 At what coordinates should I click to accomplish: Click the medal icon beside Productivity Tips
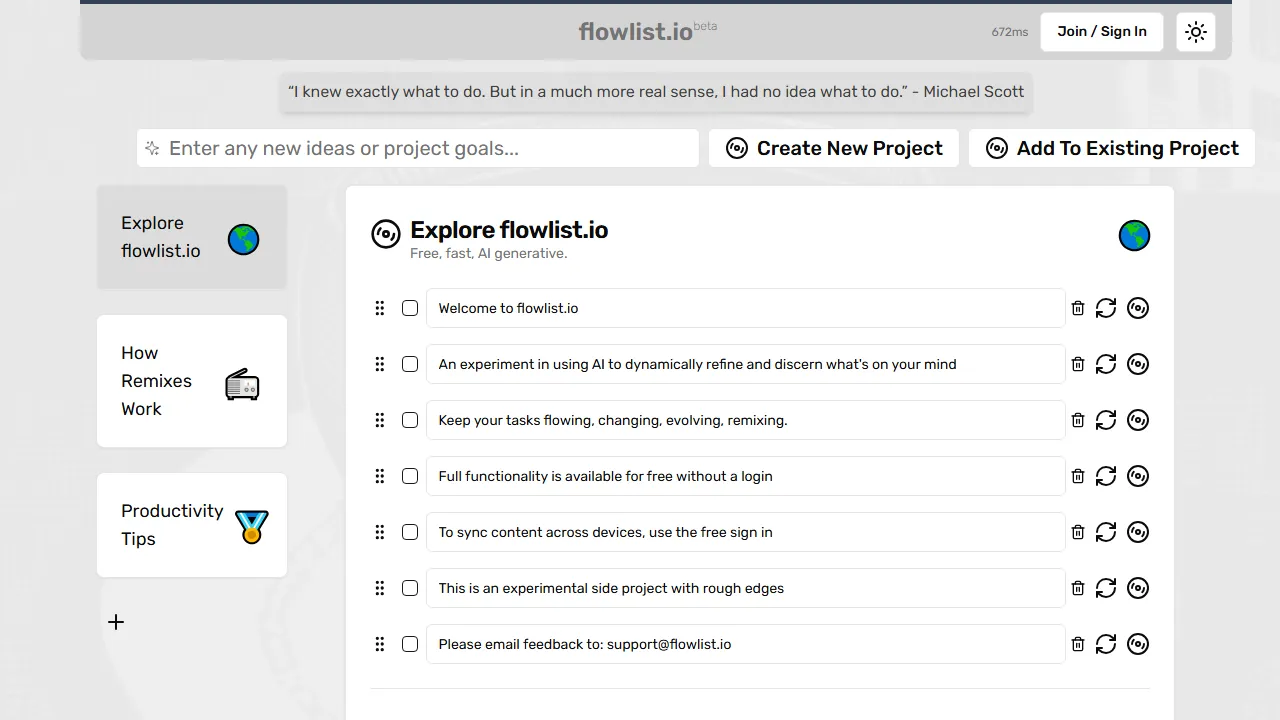[x=251, y=525]
